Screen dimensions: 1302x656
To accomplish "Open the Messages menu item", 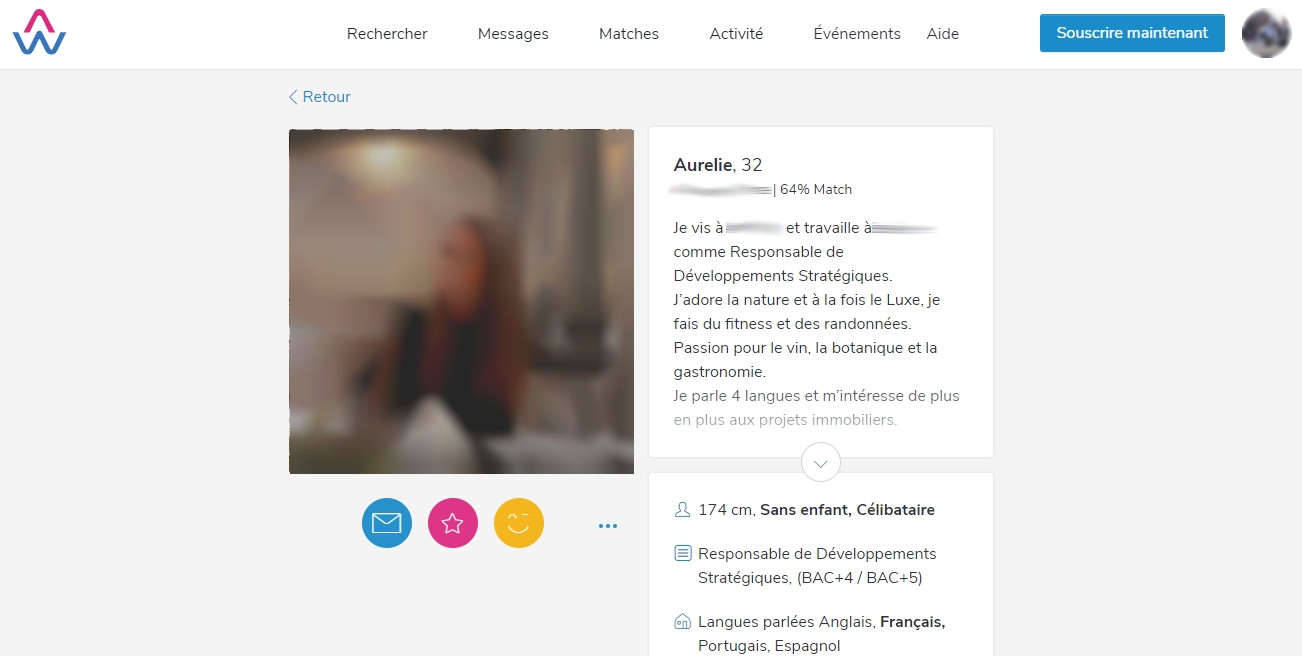I will click(513, 34).
